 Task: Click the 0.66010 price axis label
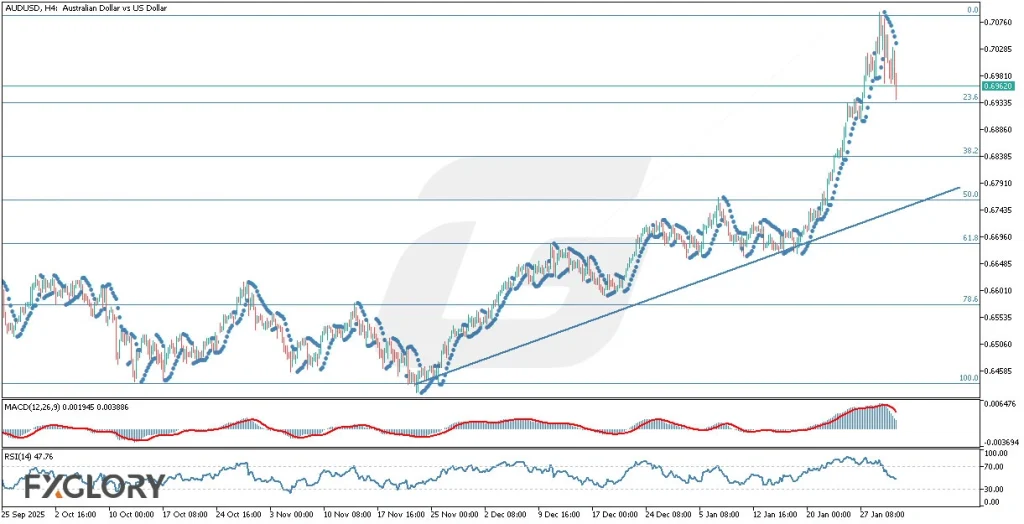coord(1000,291)
